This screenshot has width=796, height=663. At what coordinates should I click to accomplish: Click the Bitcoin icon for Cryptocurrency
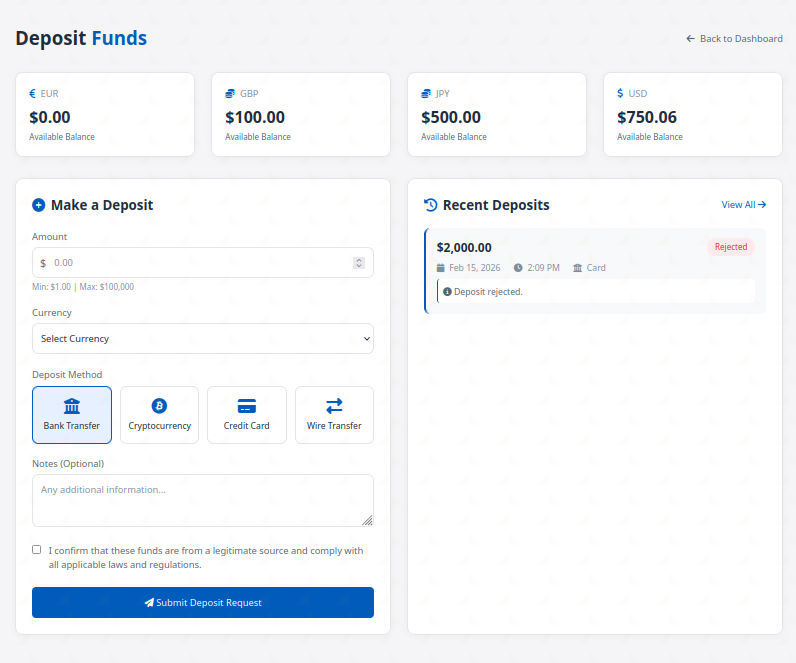159,406
